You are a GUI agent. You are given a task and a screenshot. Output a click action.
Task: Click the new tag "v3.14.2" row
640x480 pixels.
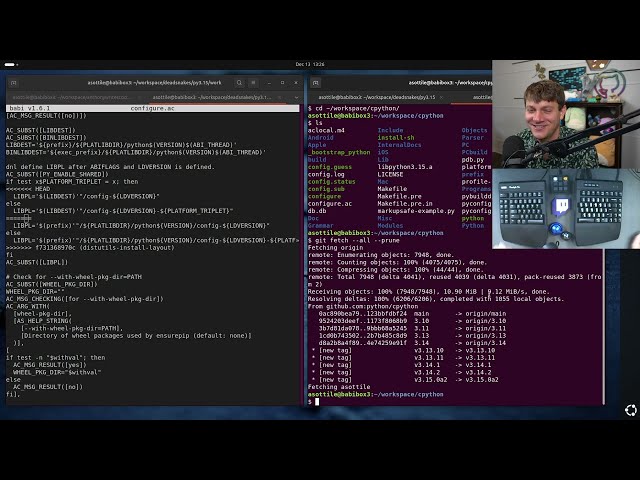click(x=401, y=372)
